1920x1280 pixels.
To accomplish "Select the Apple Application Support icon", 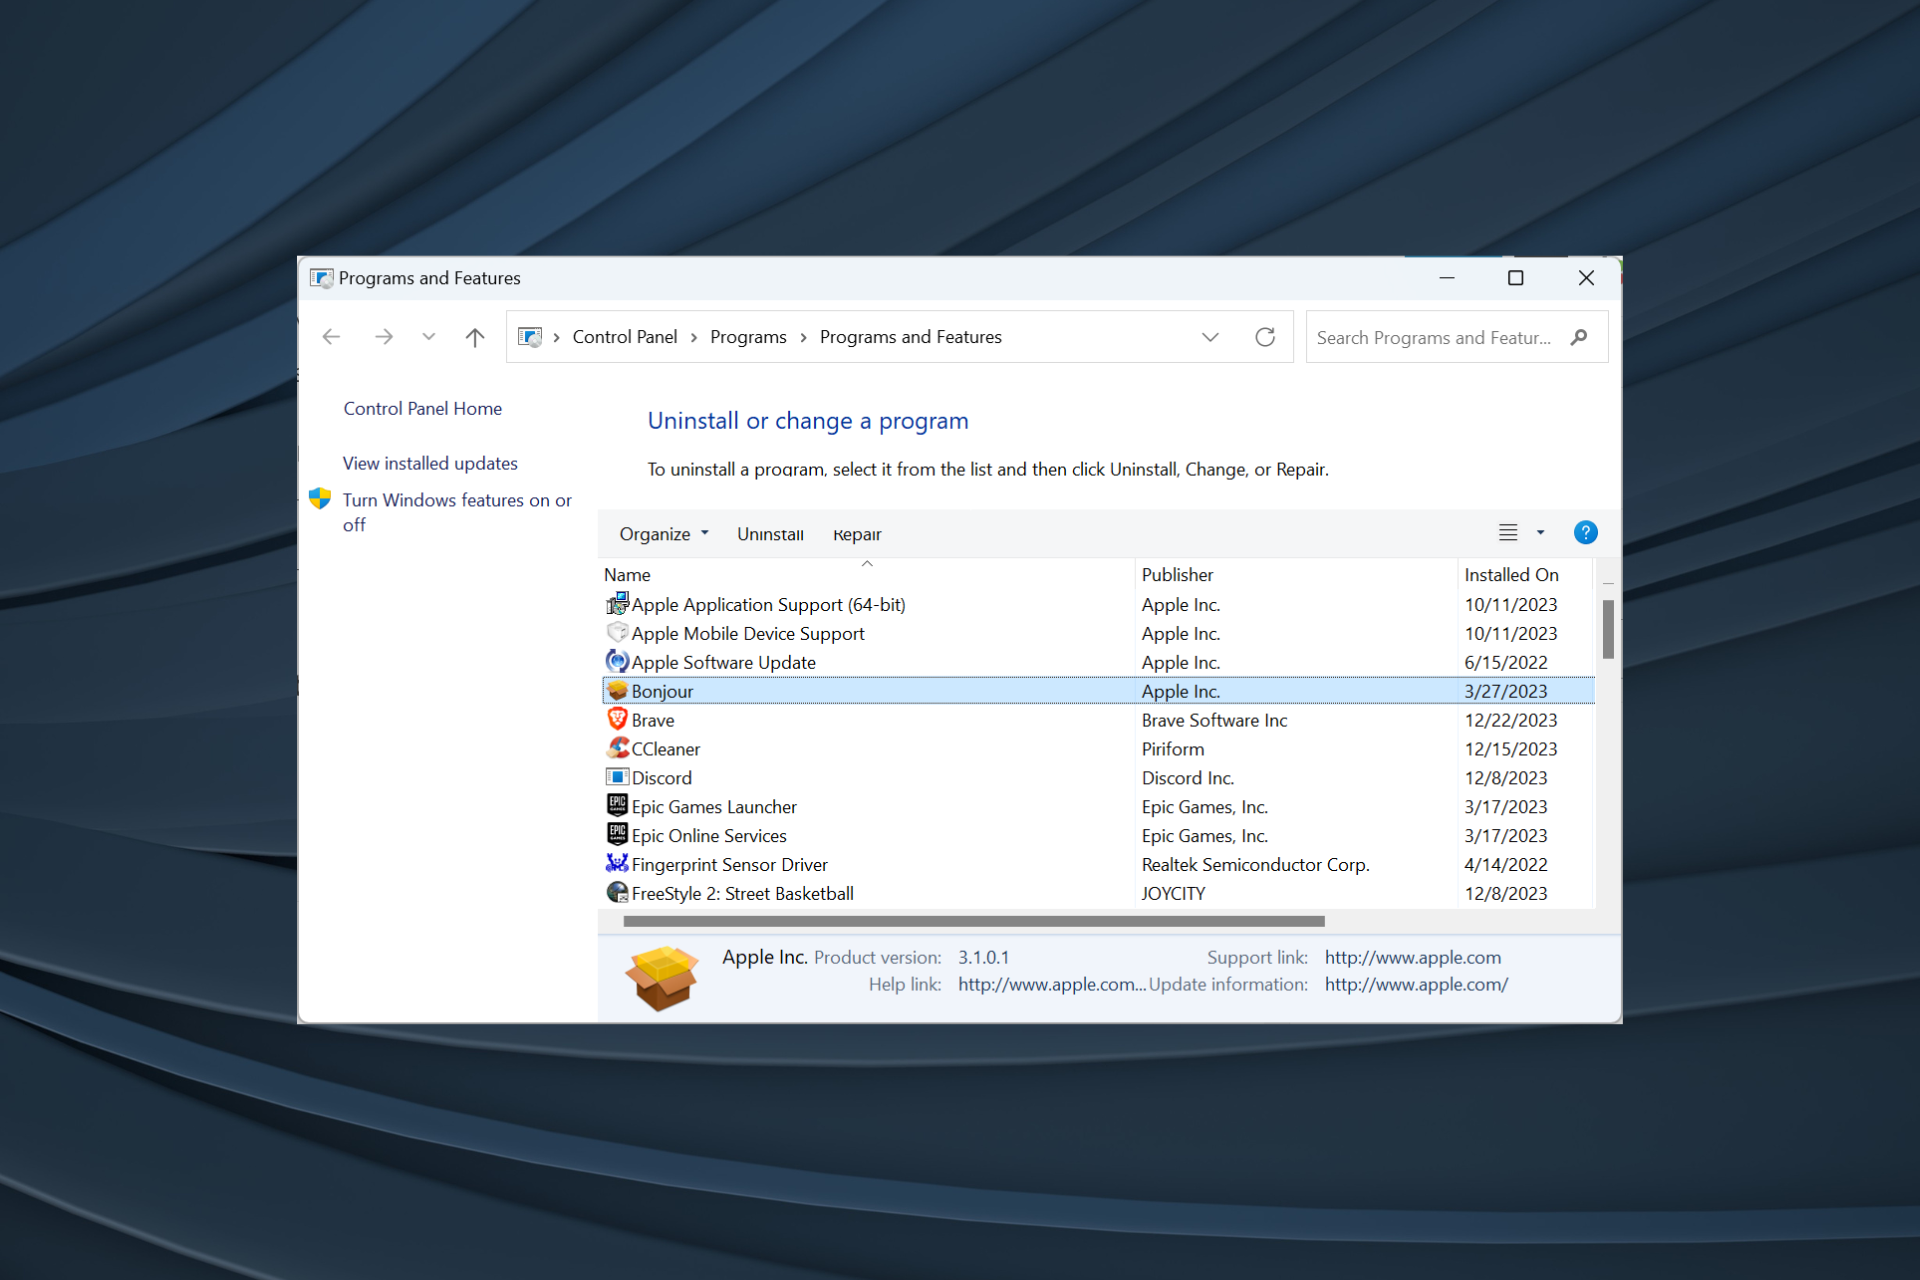I will [617, 603].
